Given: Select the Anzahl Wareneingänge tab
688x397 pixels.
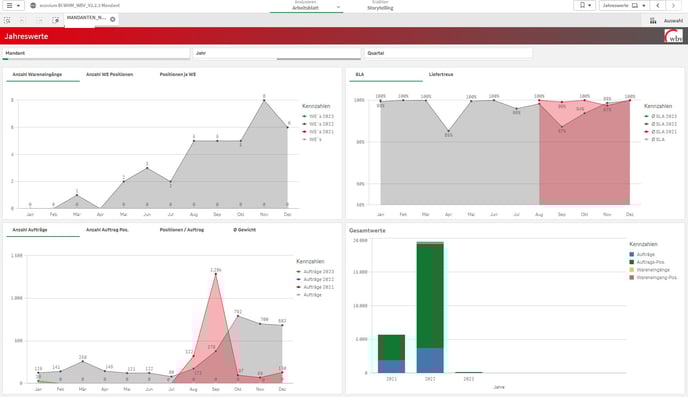Looking at the screenshot, I should pyautogui.click(x=37, y=75).
